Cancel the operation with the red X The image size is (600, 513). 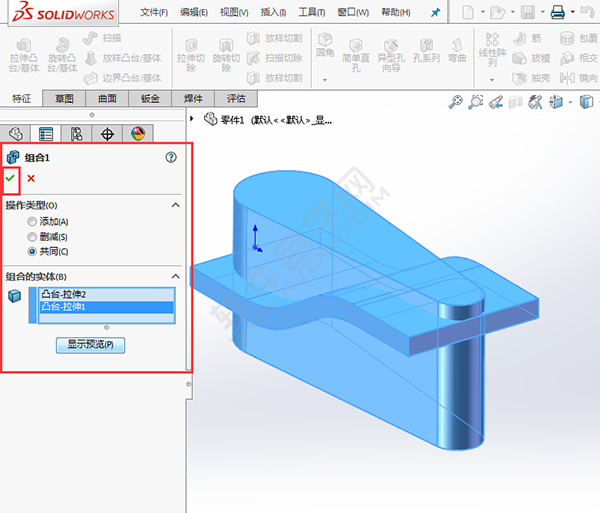click(x=31, y=178)
